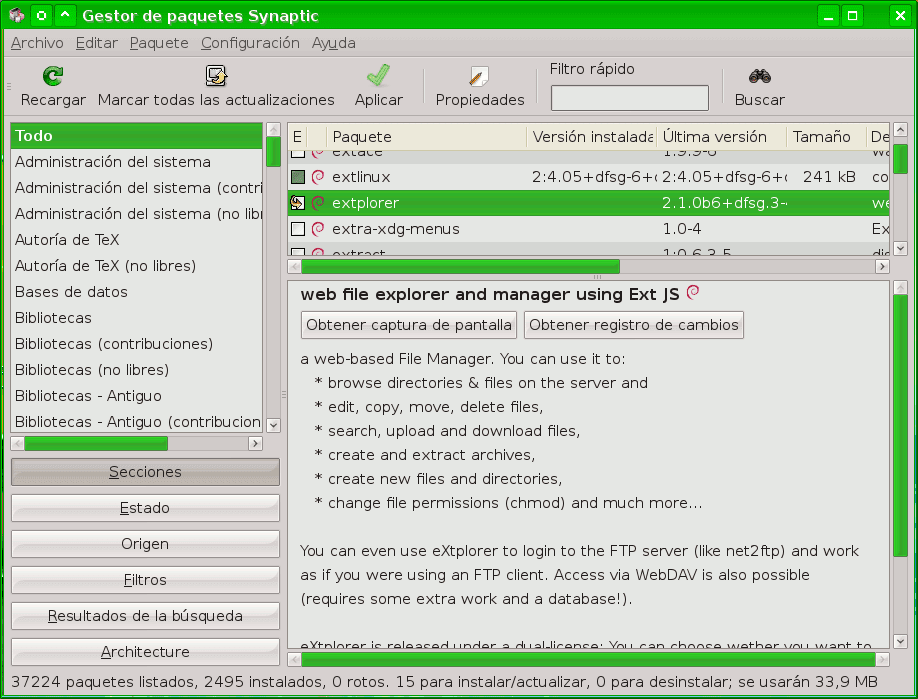Screen dimensions: 918x699
Task: Toggle the extlinux installed status box
Action: (298, 177)
